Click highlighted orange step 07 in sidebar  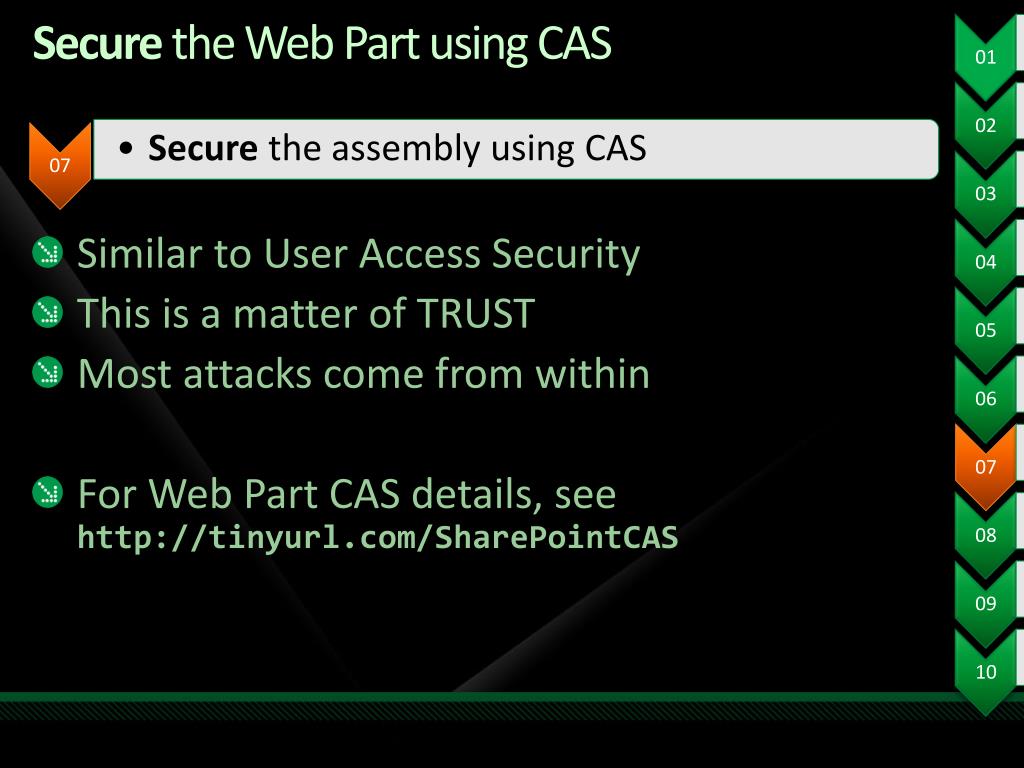(986, 467)
